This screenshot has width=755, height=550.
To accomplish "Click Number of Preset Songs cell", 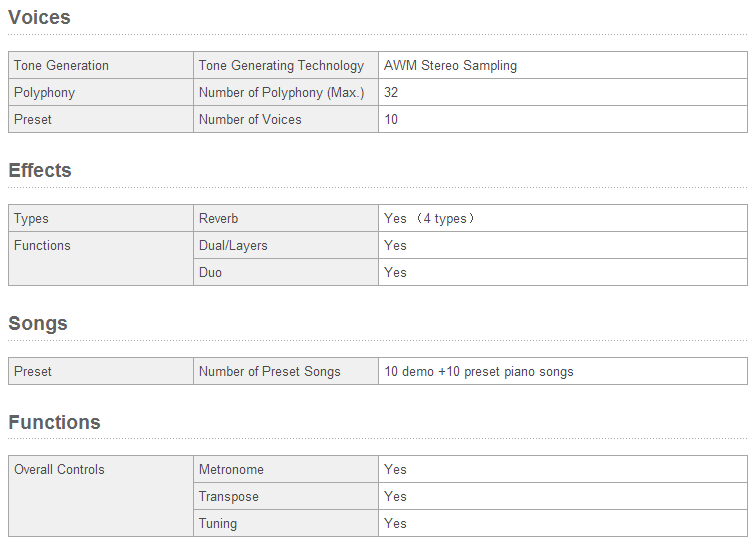I will (x=269, y=372).
